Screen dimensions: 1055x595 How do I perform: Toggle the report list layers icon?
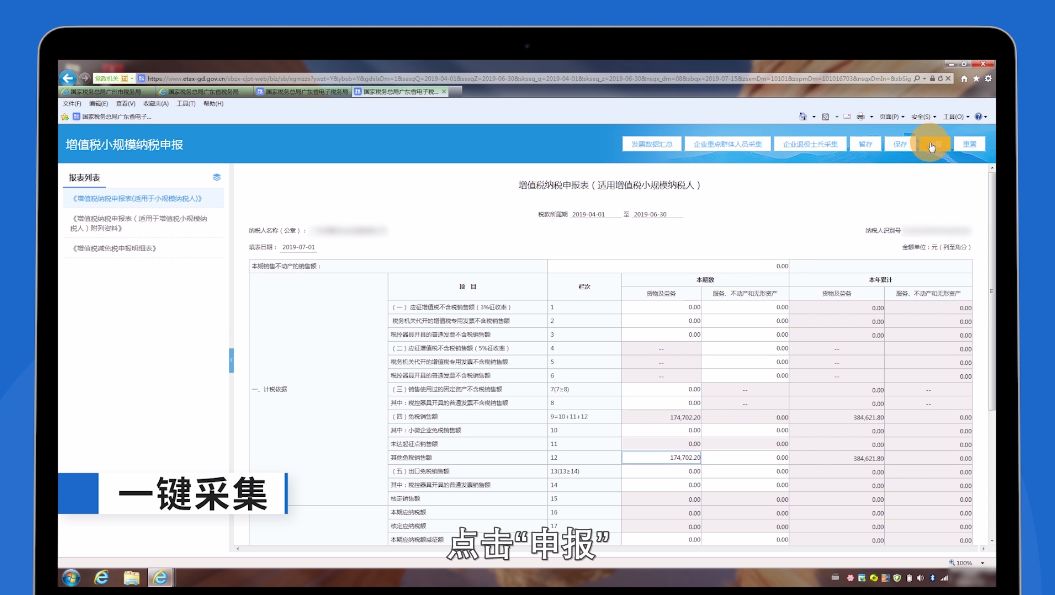click(217, 177)
